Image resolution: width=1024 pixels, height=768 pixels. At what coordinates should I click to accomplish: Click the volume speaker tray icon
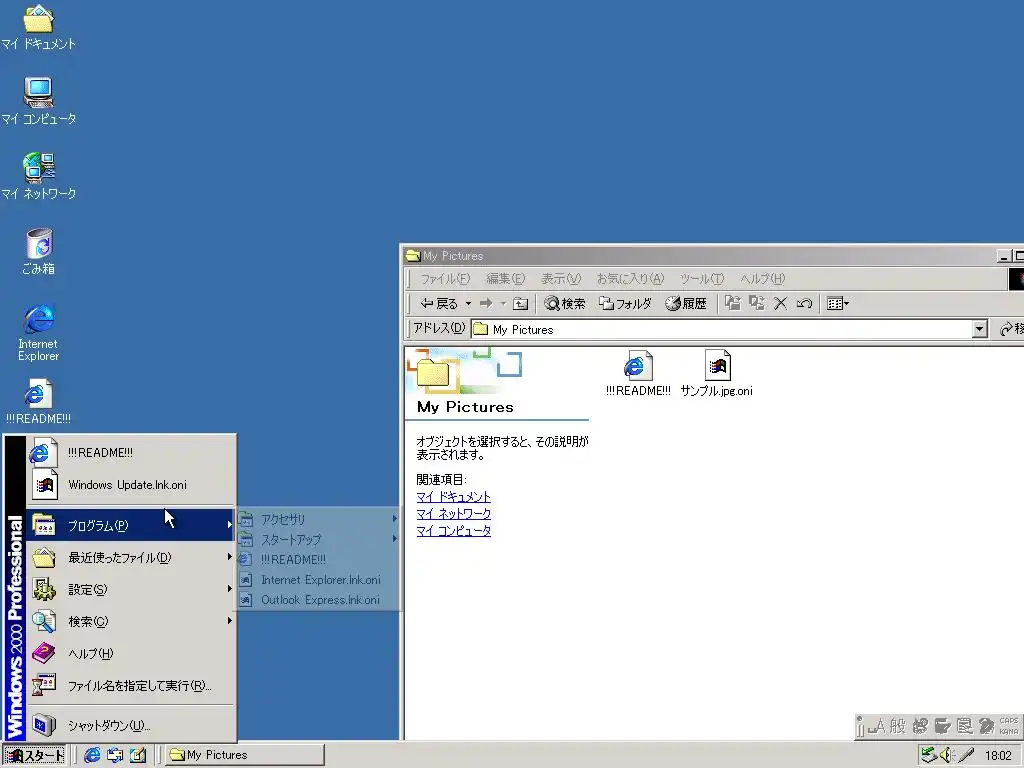tap(947, 755)
